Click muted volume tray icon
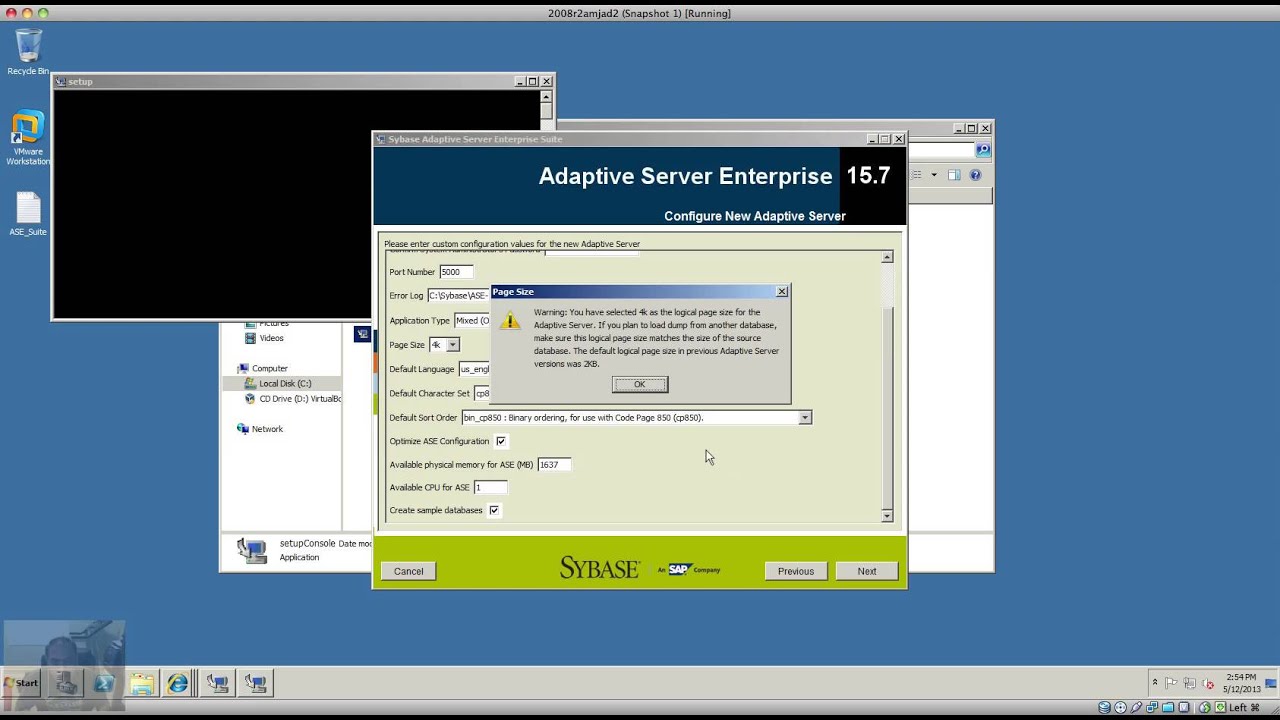The height and width of the screenshot is (720, 1280). [1208, 683]
